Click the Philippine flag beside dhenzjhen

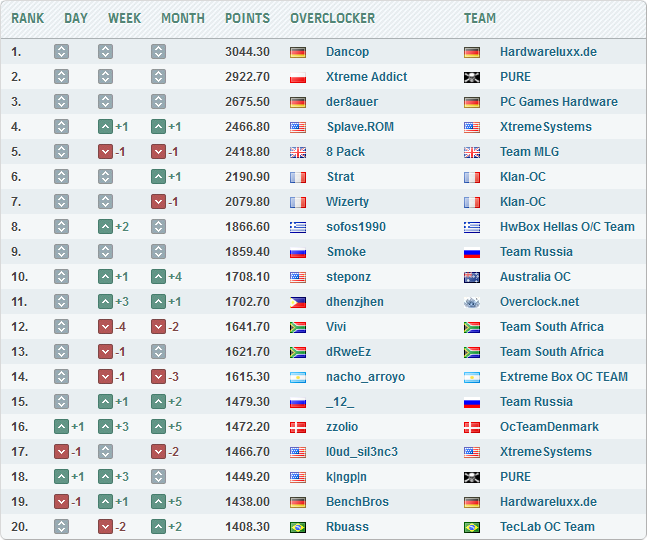(x=298, y=302)
